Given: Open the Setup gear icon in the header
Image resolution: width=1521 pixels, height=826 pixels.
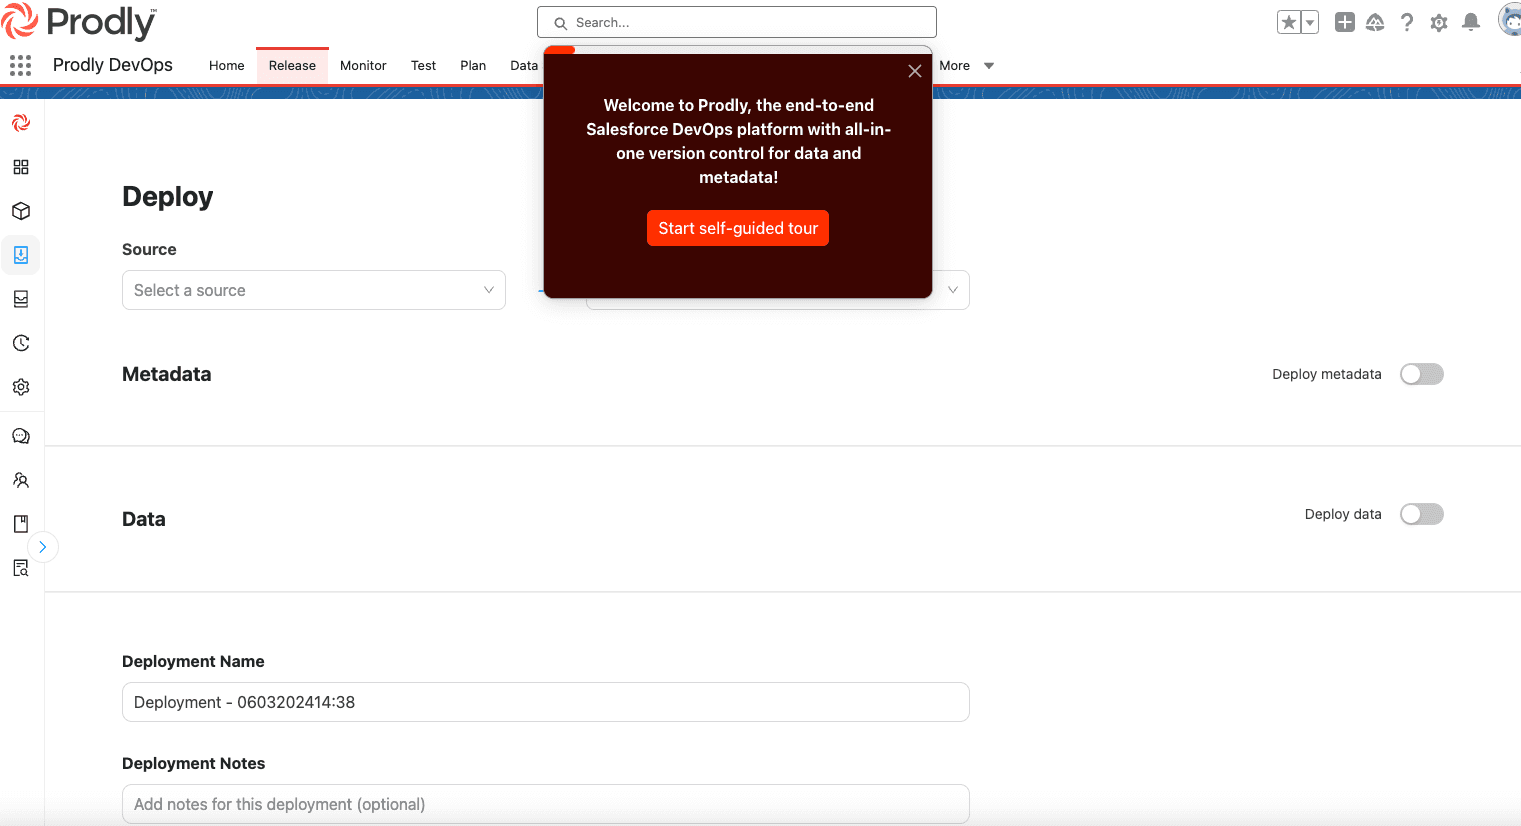Looking at the screenshot, I should pos(1439,22).
